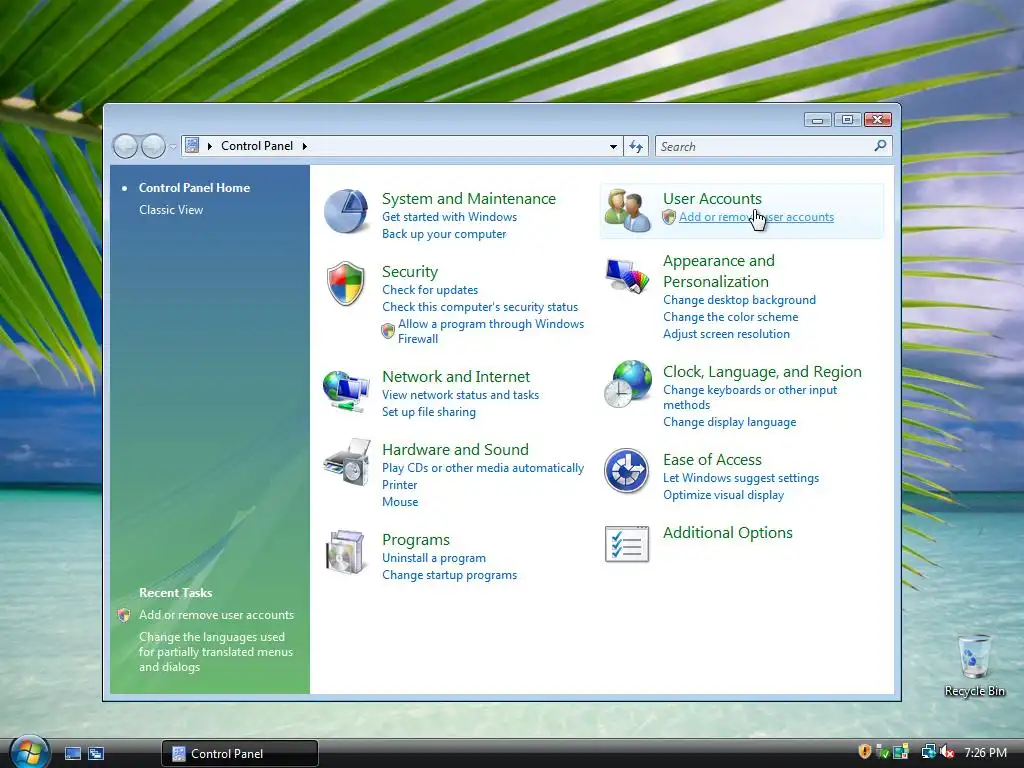
Task: Open Hardware and Sound heading
Action: point(455,450)
